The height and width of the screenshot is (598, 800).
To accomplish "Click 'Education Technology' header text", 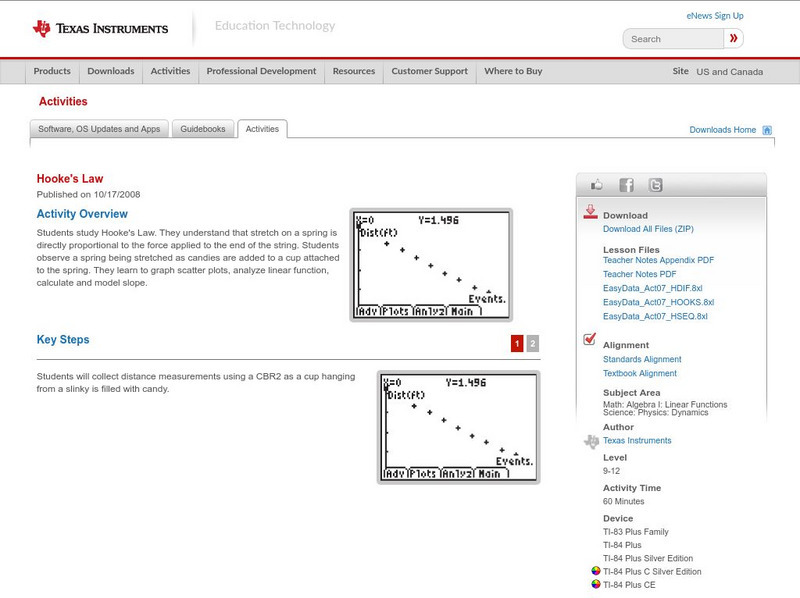I will 275,26.
